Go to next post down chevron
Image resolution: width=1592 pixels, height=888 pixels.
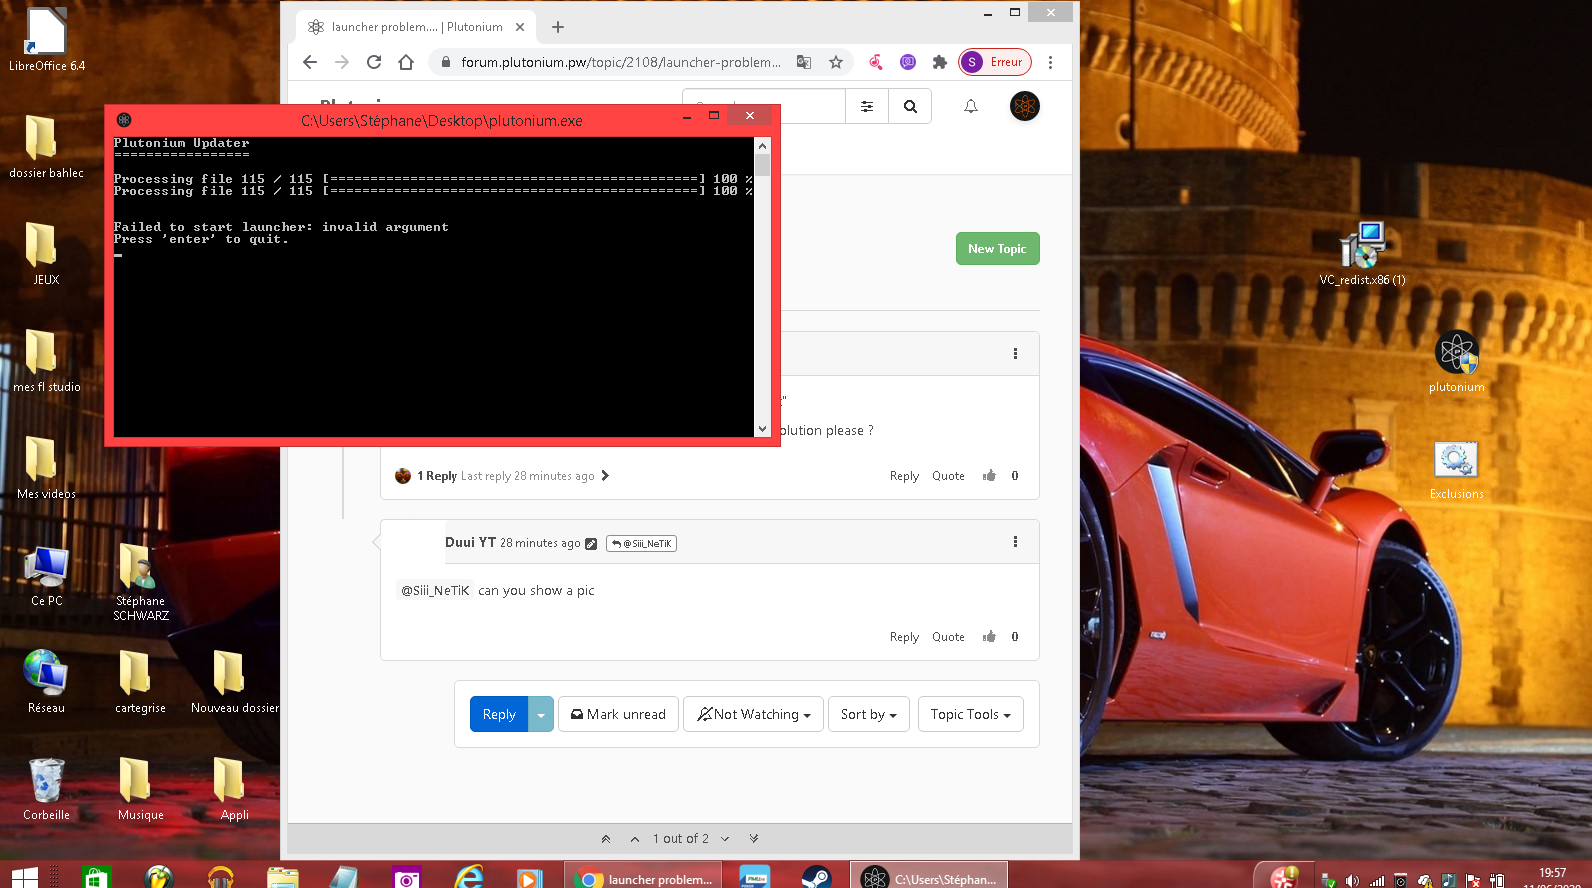point(725,839)
